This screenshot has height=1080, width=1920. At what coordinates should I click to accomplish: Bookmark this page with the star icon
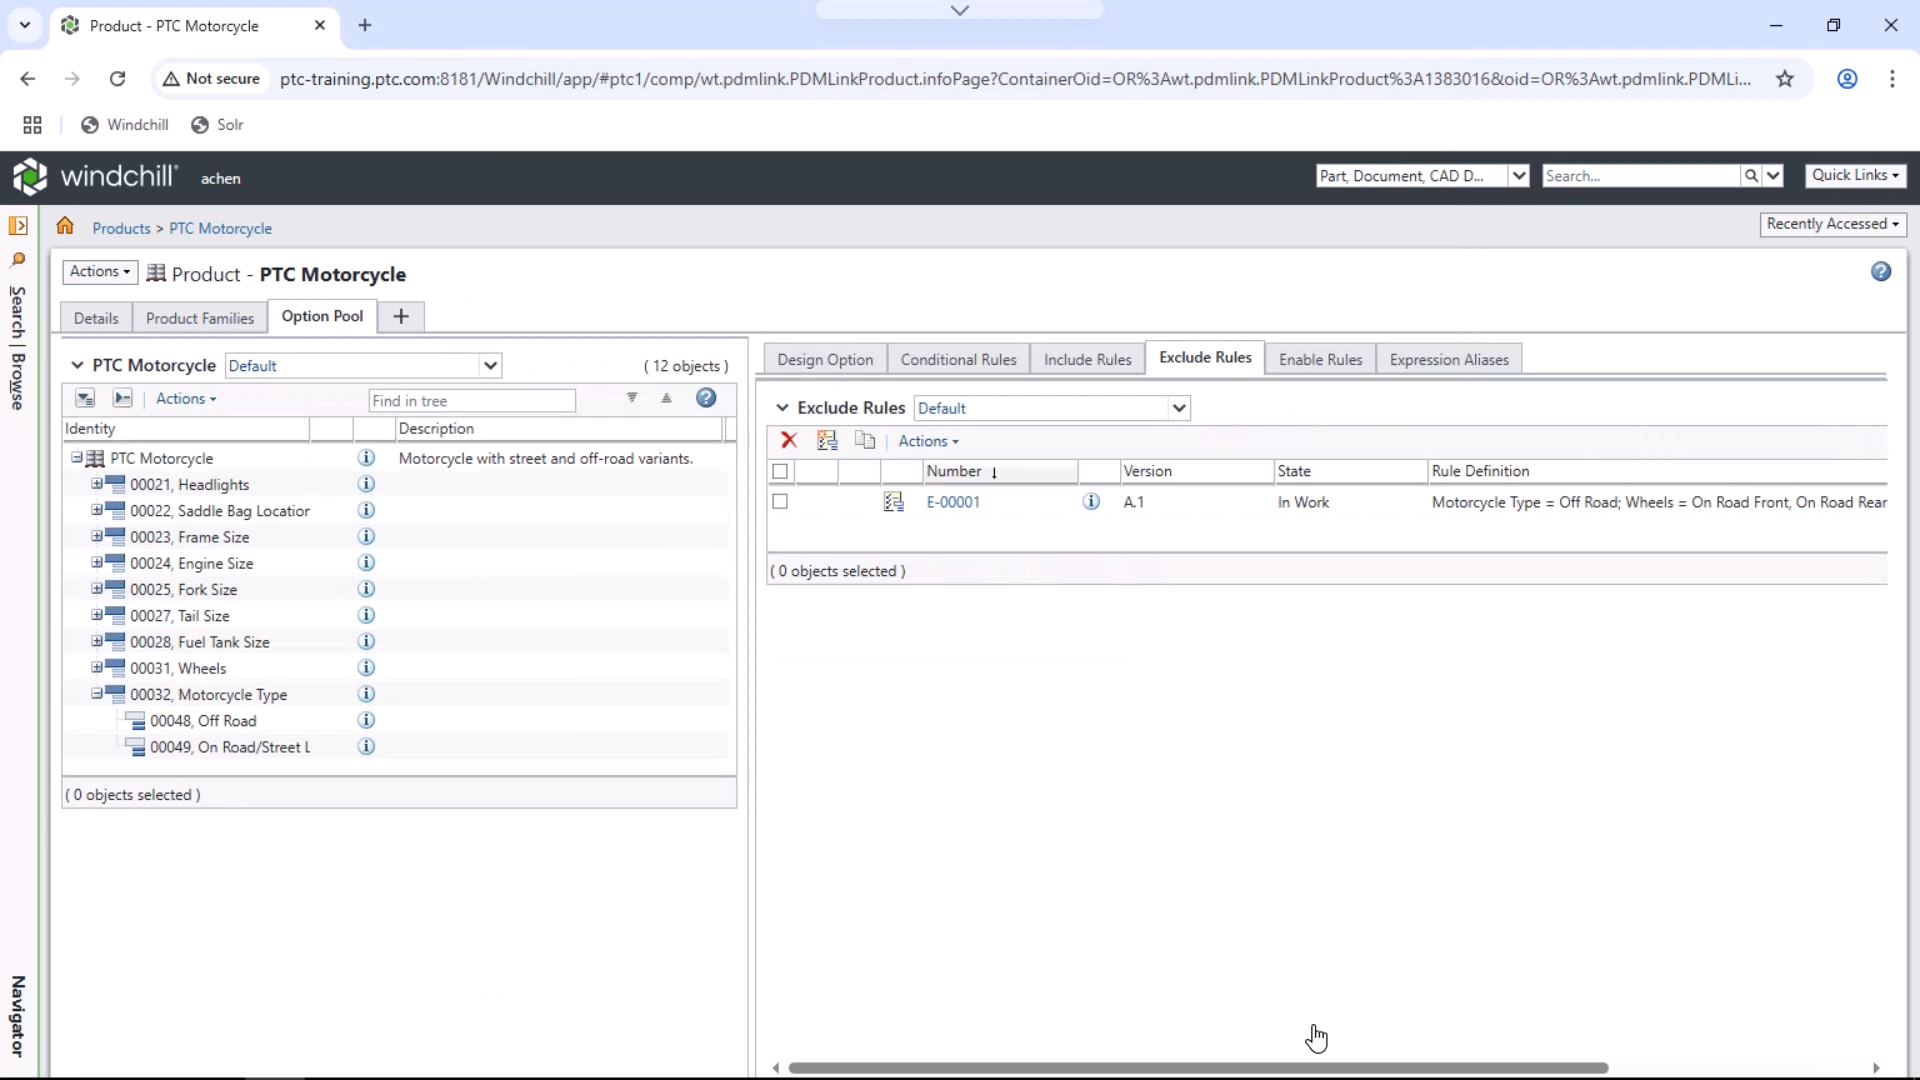pos(1785,79)
